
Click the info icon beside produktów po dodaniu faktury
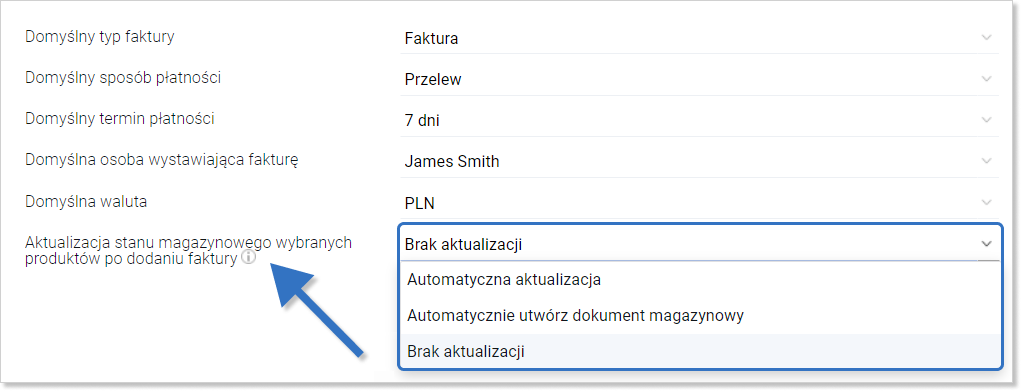[248, 258]
